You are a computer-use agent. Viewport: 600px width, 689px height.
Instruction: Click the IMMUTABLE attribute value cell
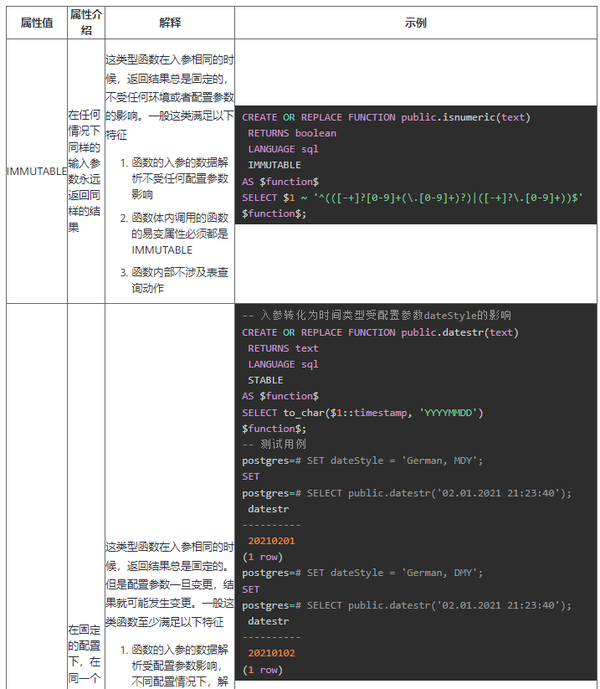pos(37,171)
